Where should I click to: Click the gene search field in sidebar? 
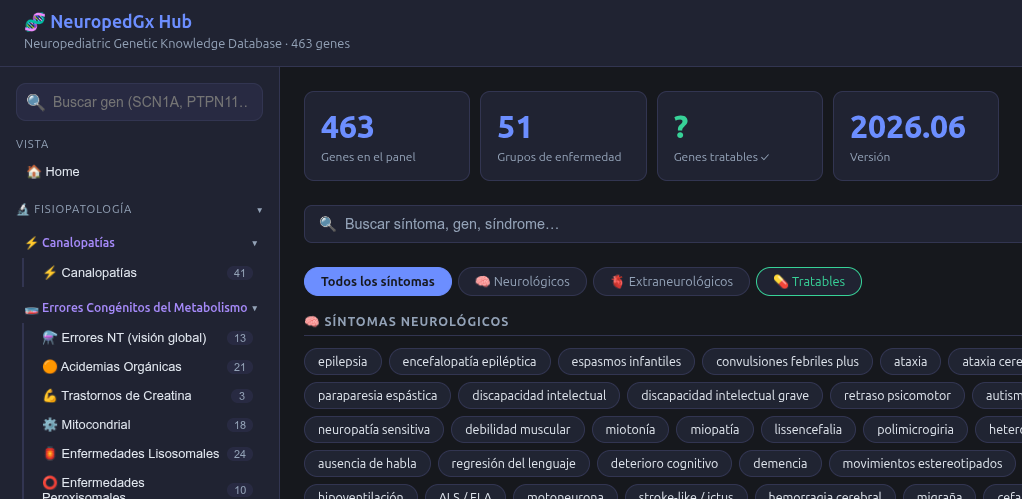point(139,102)
